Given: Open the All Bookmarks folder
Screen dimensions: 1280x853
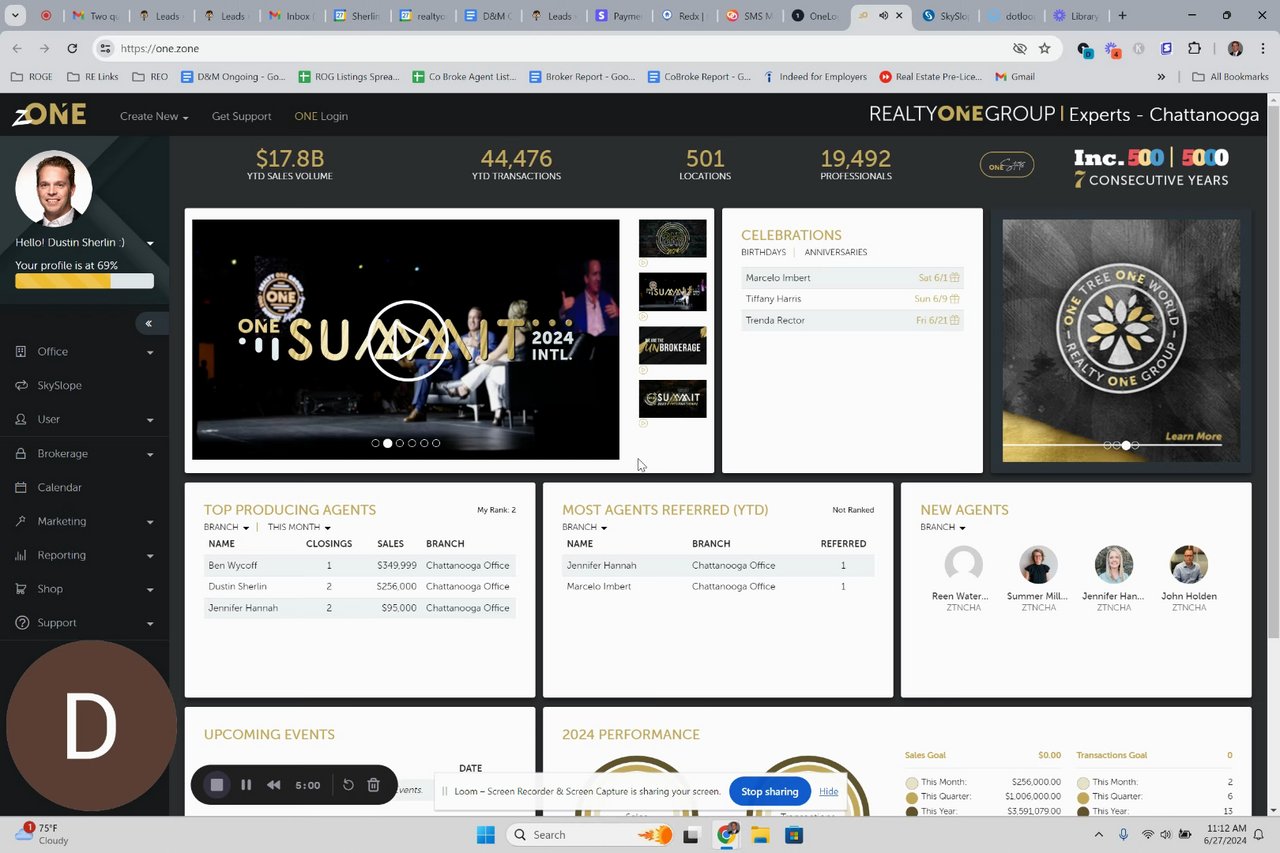Looking at the screenshot, I should pos(1230,76).
